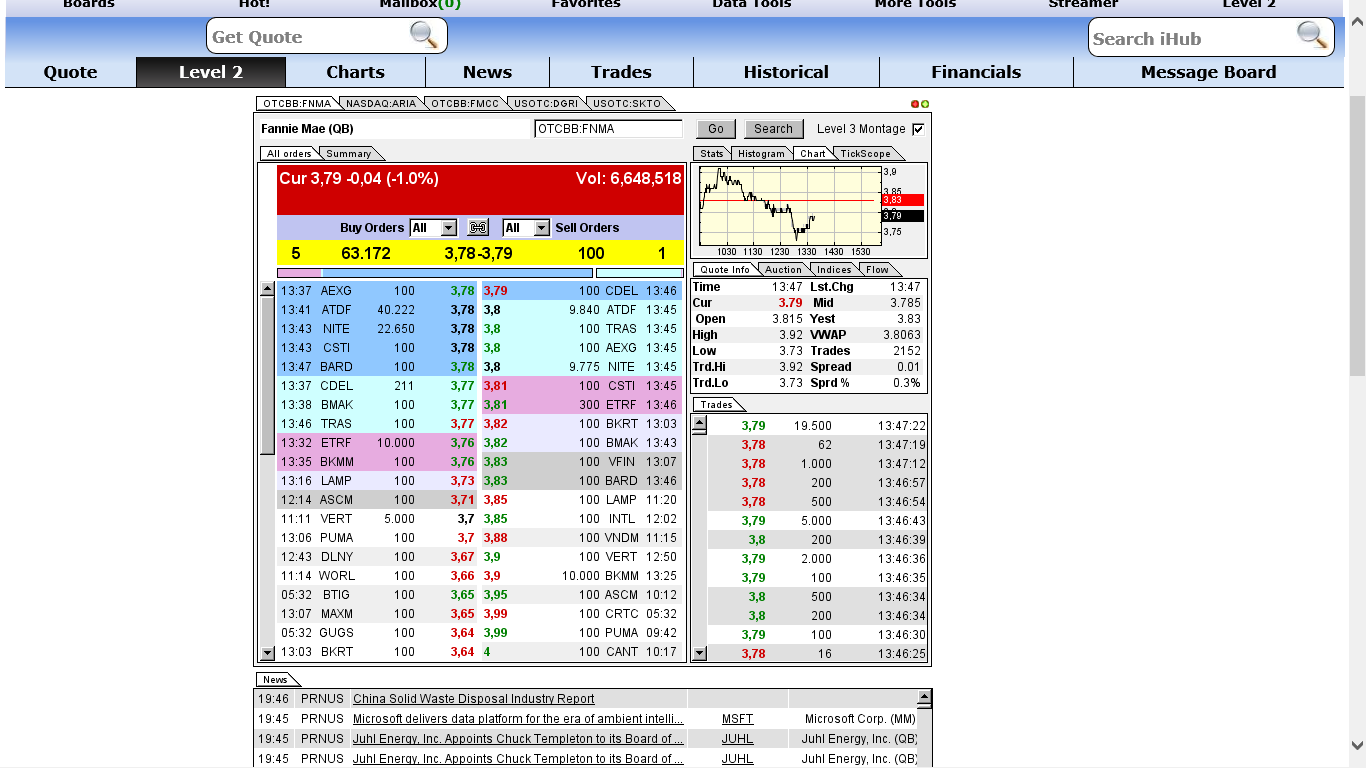Select the Quote Info tab
This screenshot has width=1366, height=768.
click(x=725, y=270)
